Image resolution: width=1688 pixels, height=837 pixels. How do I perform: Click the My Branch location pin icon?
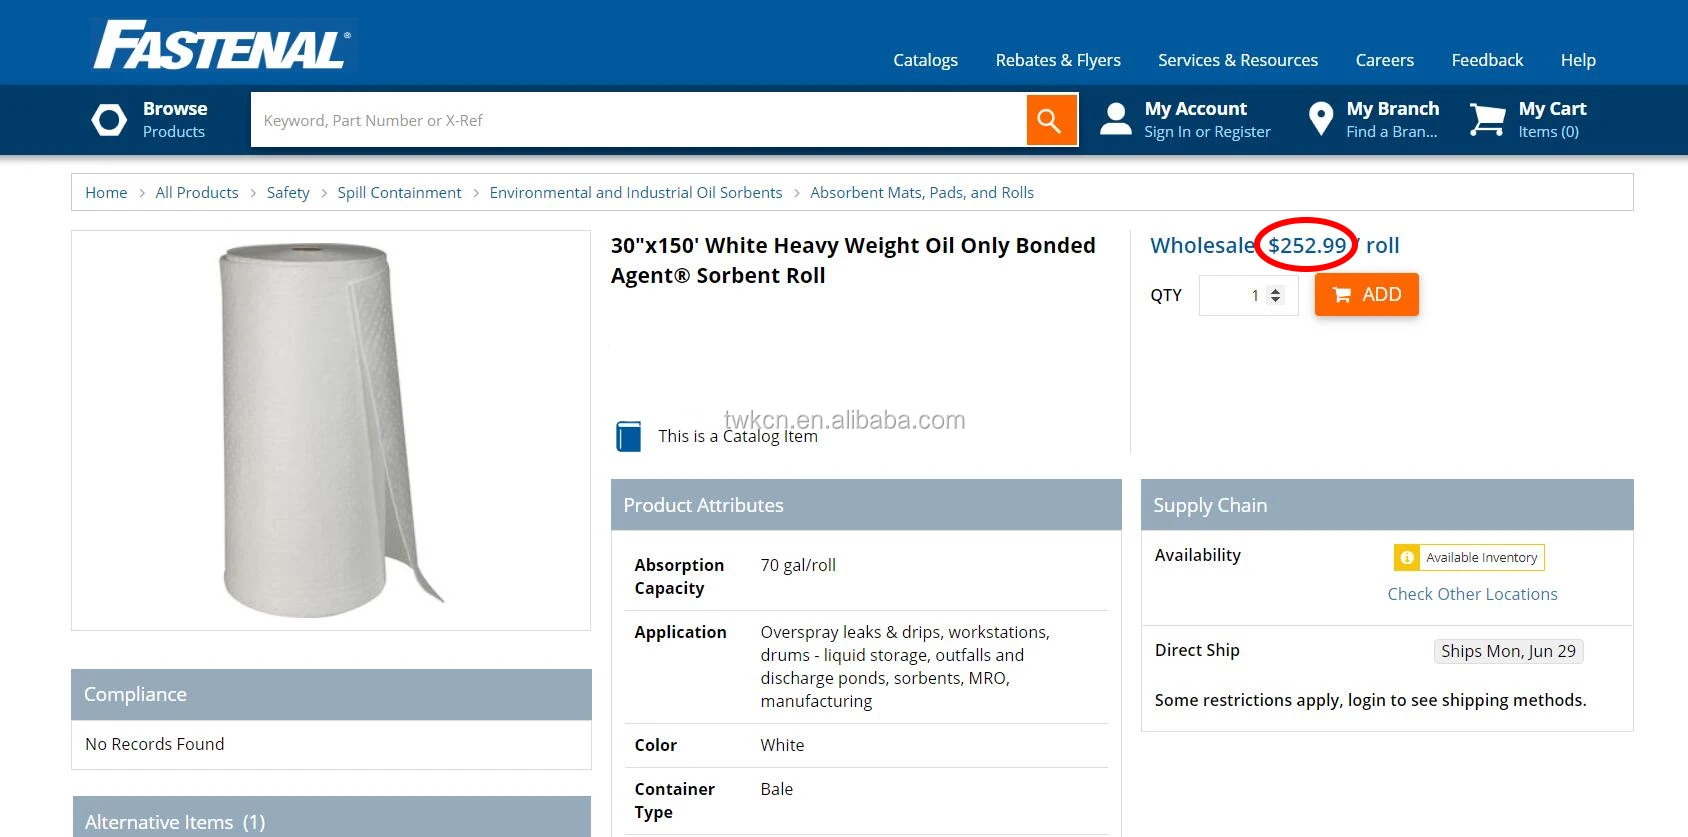click(x=1321, y=119)
